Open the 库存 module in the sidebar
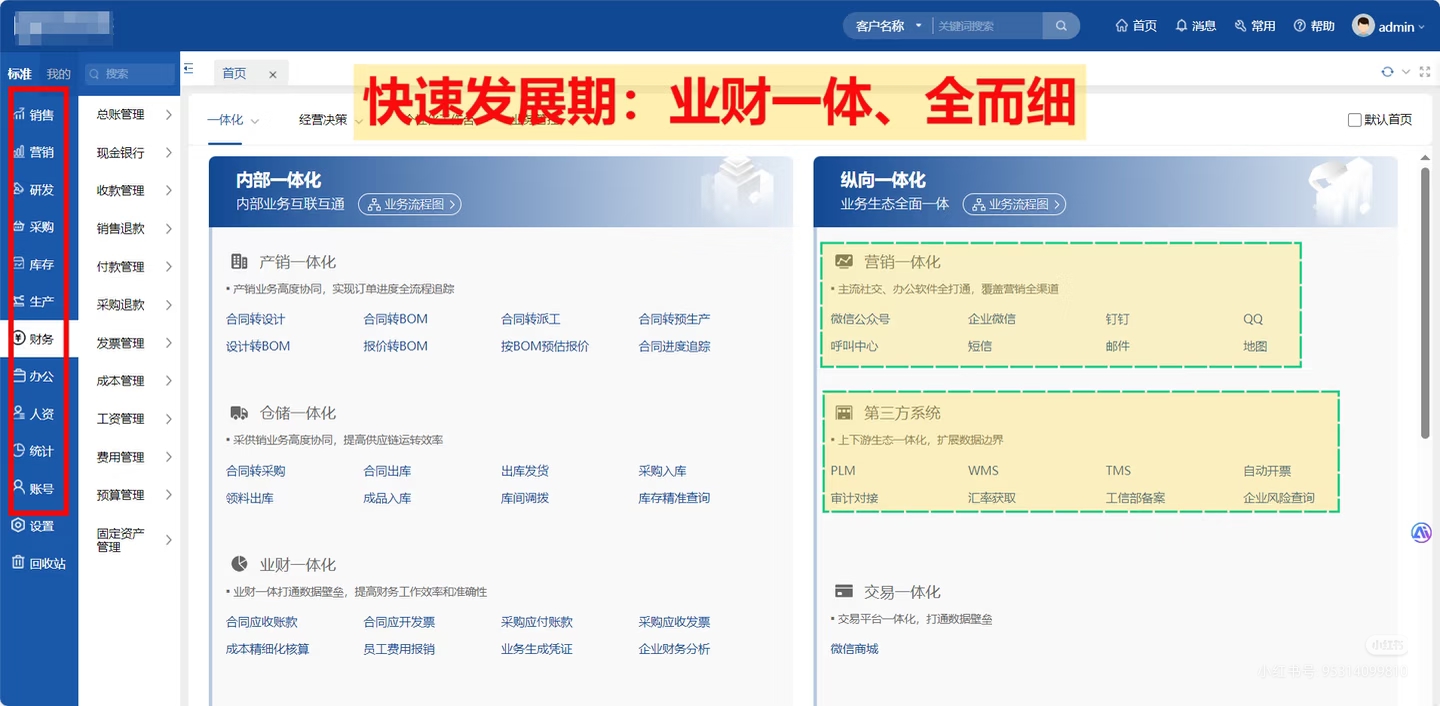 coord(33,265)
